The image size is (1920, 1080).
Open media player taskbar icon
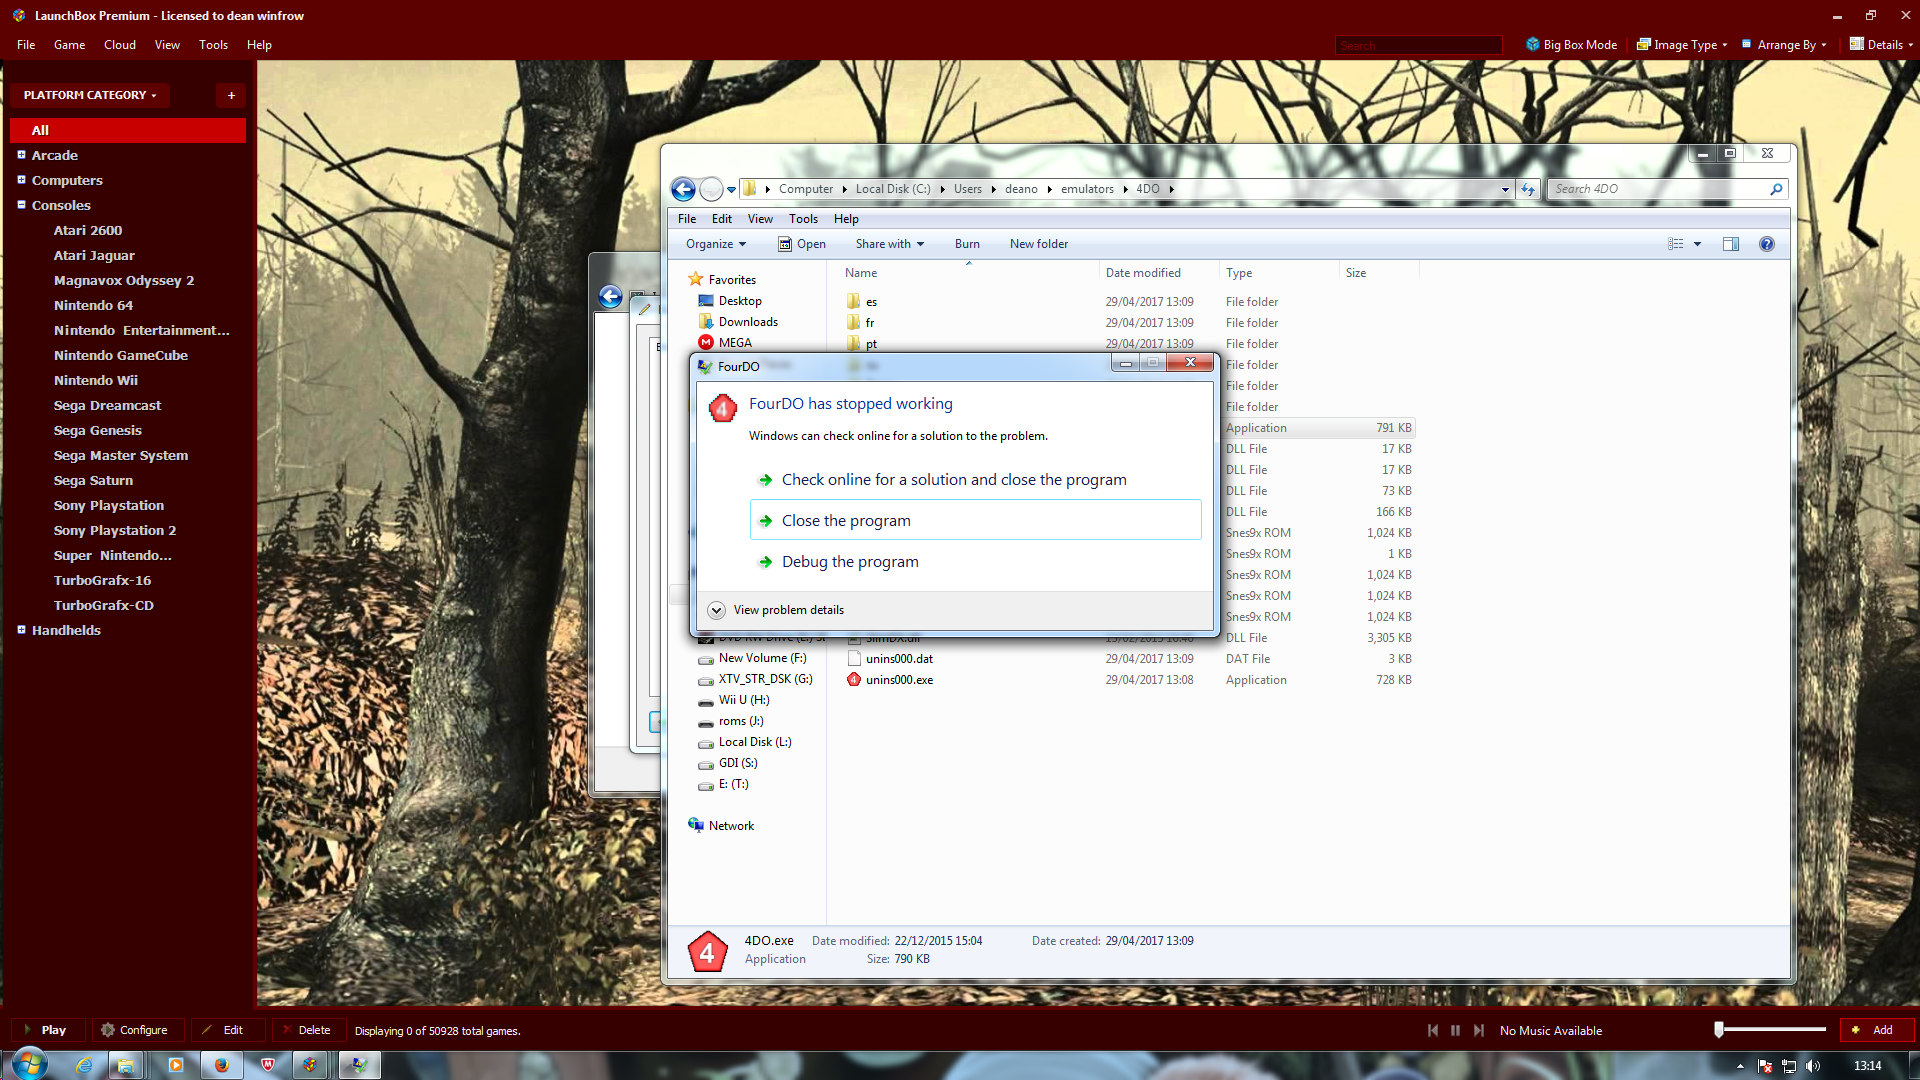coord(175,1065)
